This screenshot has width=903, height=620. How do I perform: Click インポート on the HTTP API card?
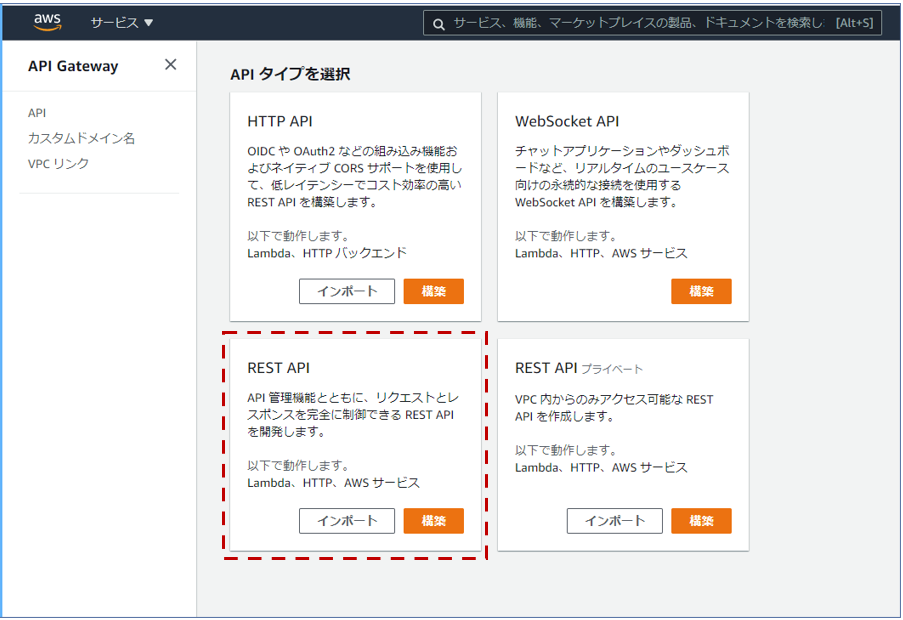tap(346, 291)
